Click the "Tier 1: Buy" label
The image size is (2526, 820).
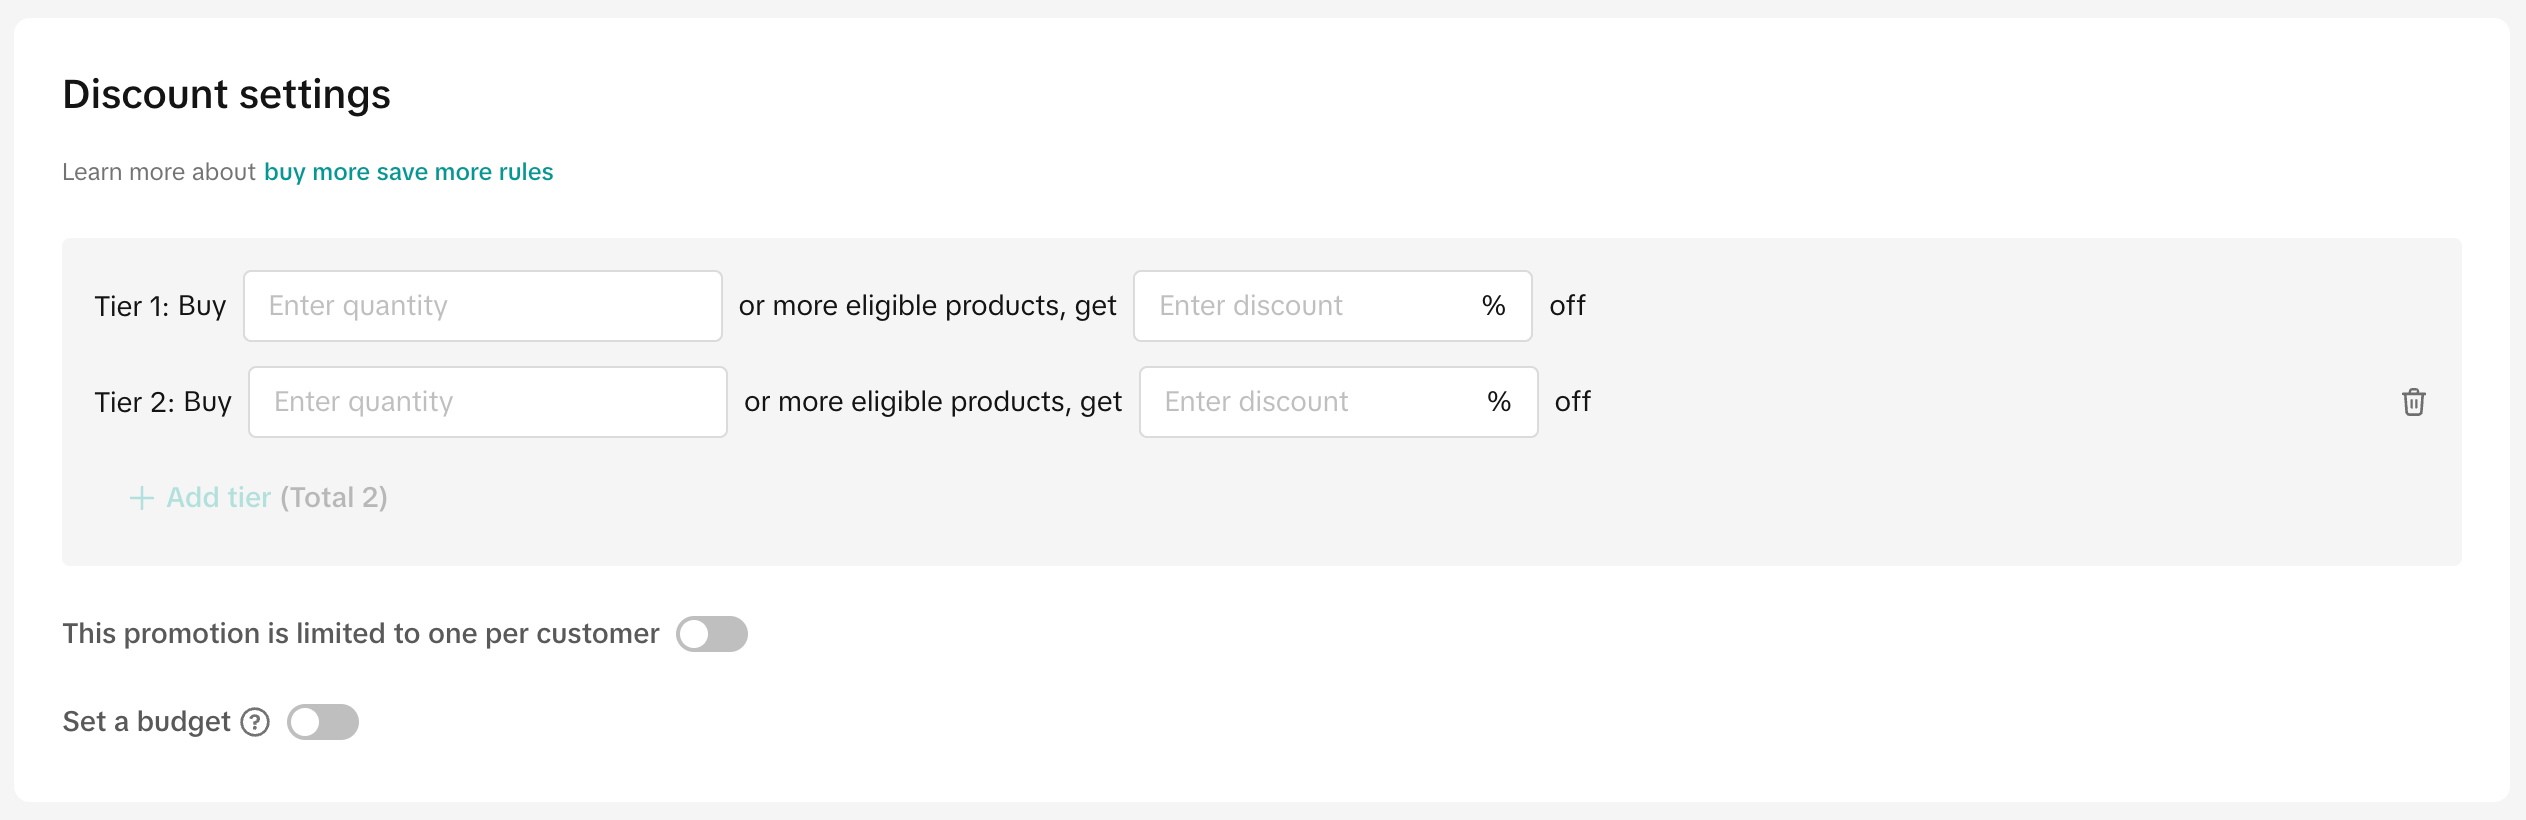coord(160,306)
